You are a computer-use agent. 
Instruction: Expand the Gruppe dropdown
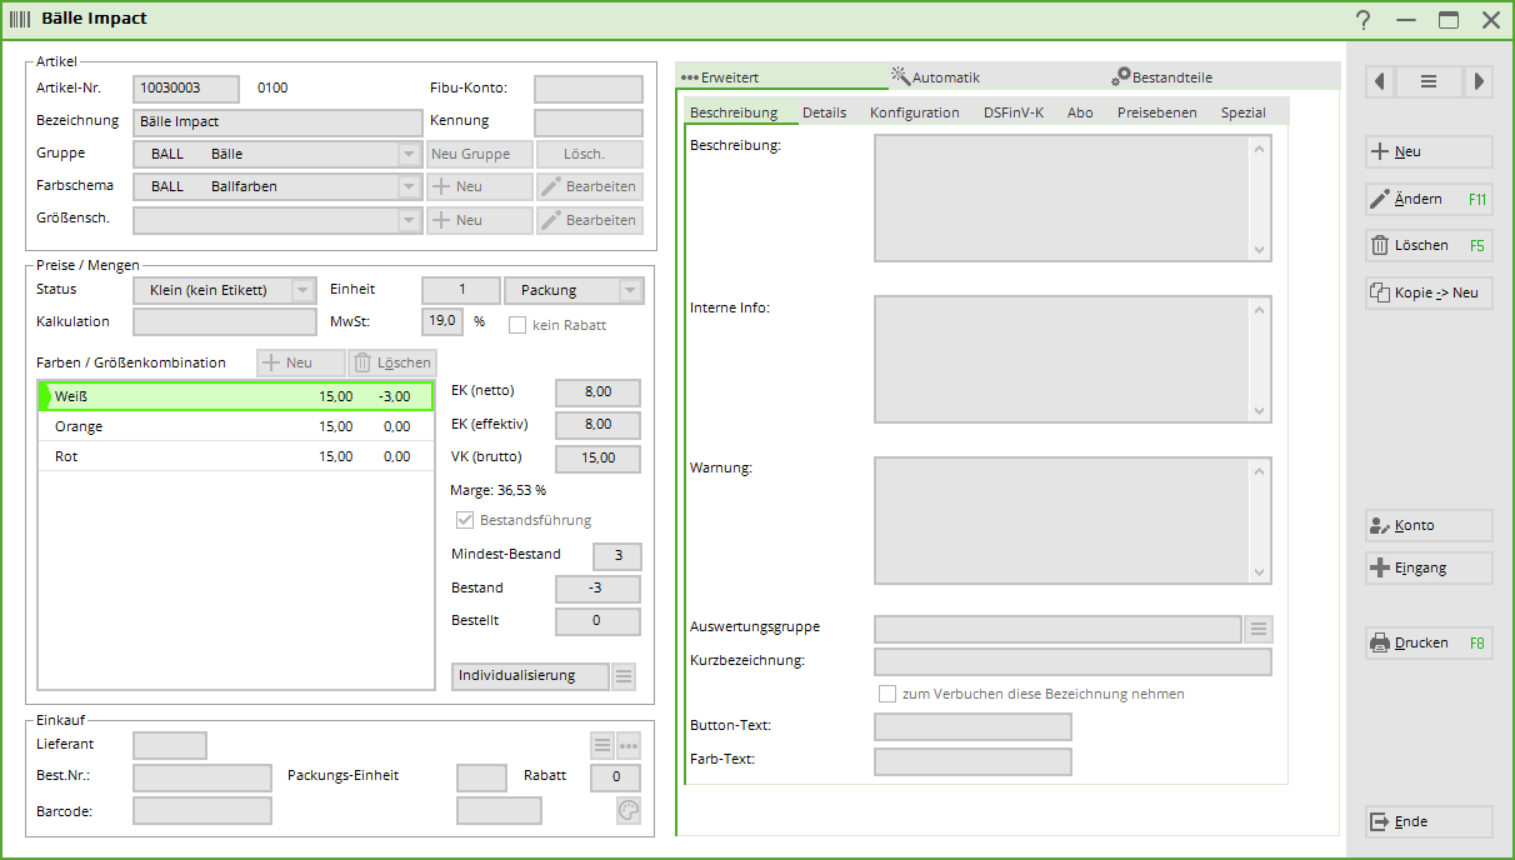tap(408, 154)
